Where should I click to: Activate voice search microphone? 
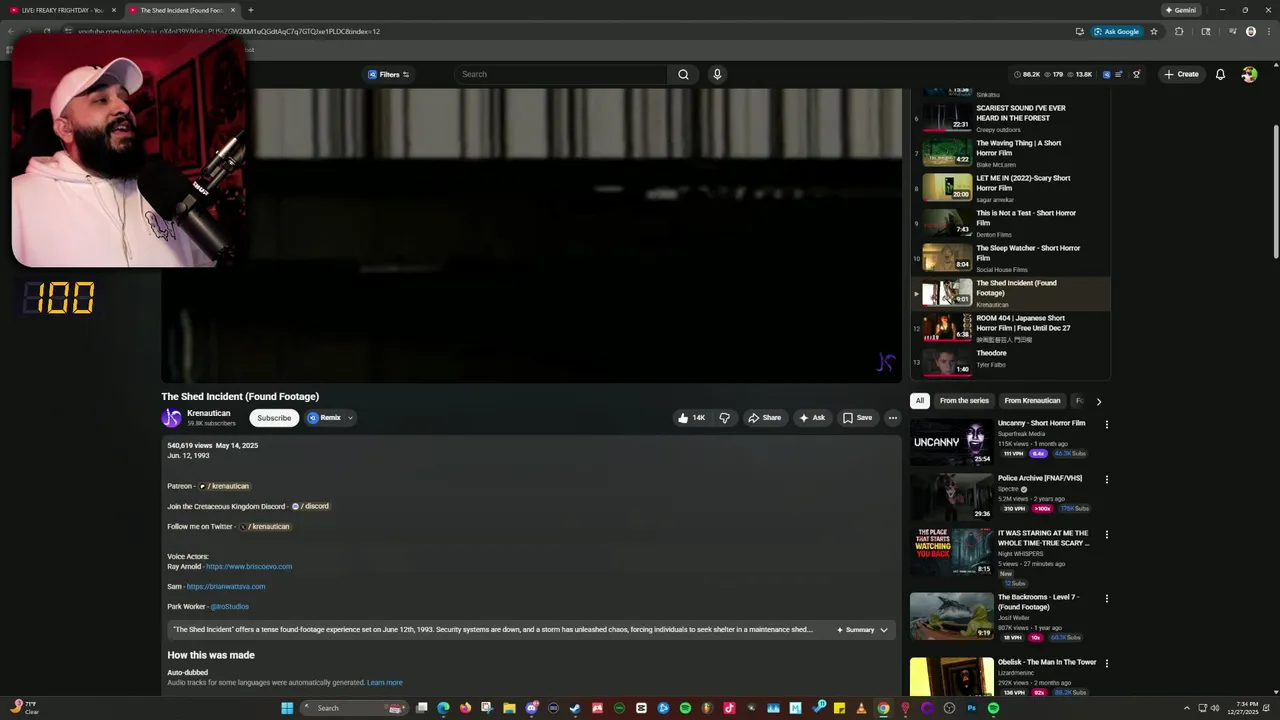(x=717, y=74)
